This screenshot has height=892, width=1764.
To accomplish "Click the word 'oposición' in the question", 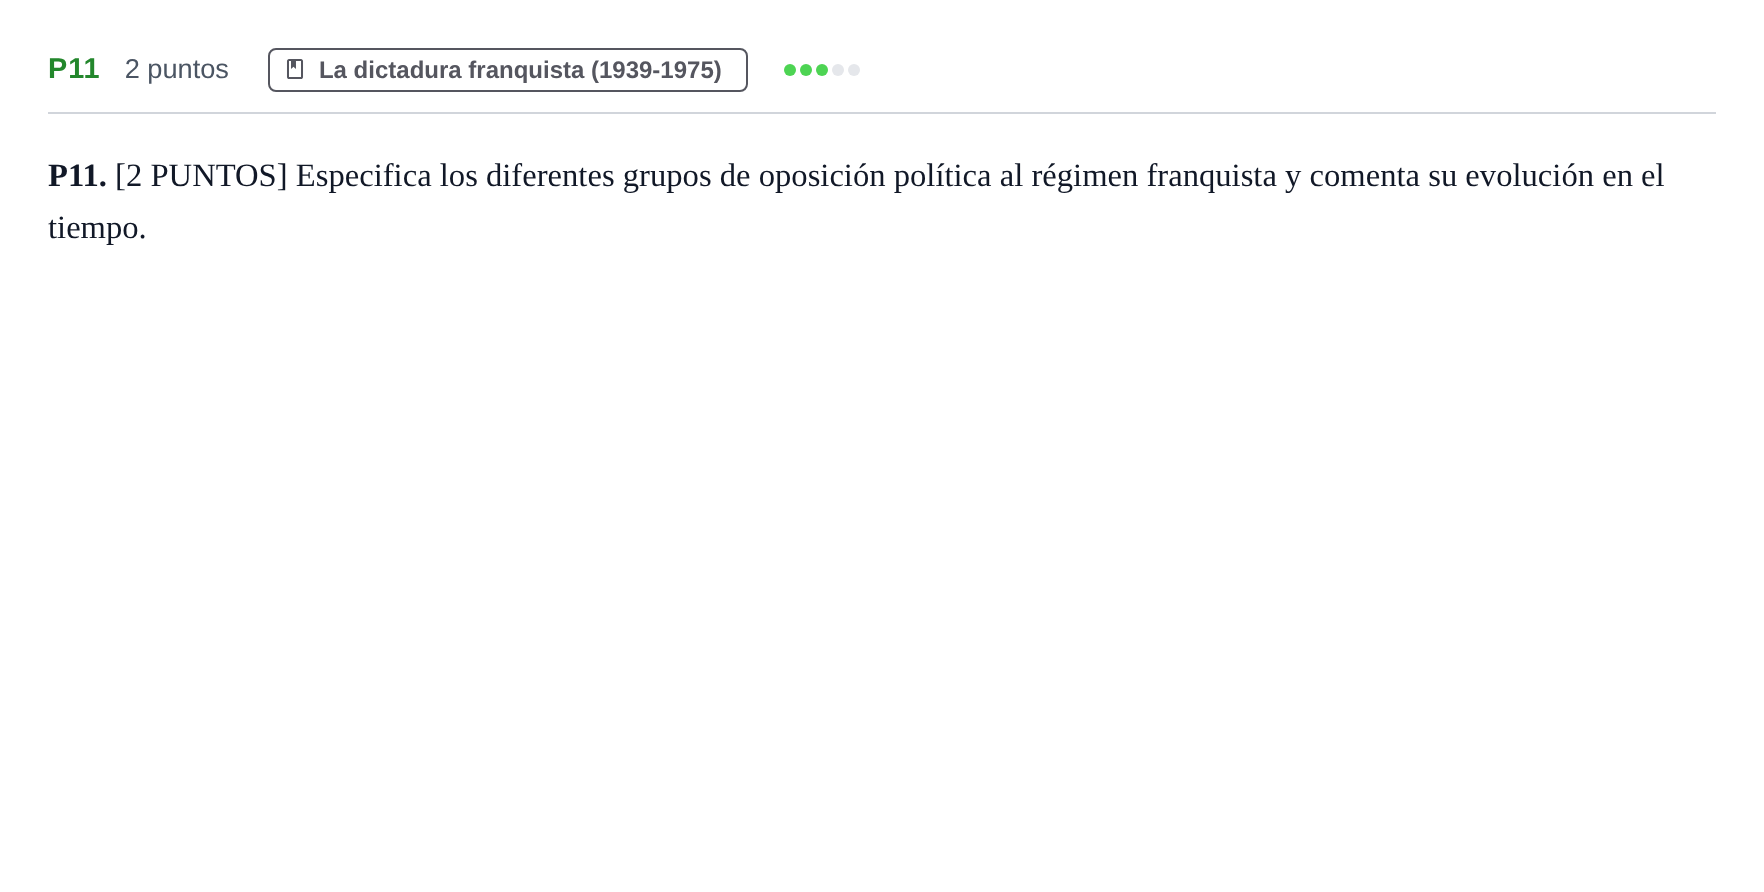I will tap(822, 176).
